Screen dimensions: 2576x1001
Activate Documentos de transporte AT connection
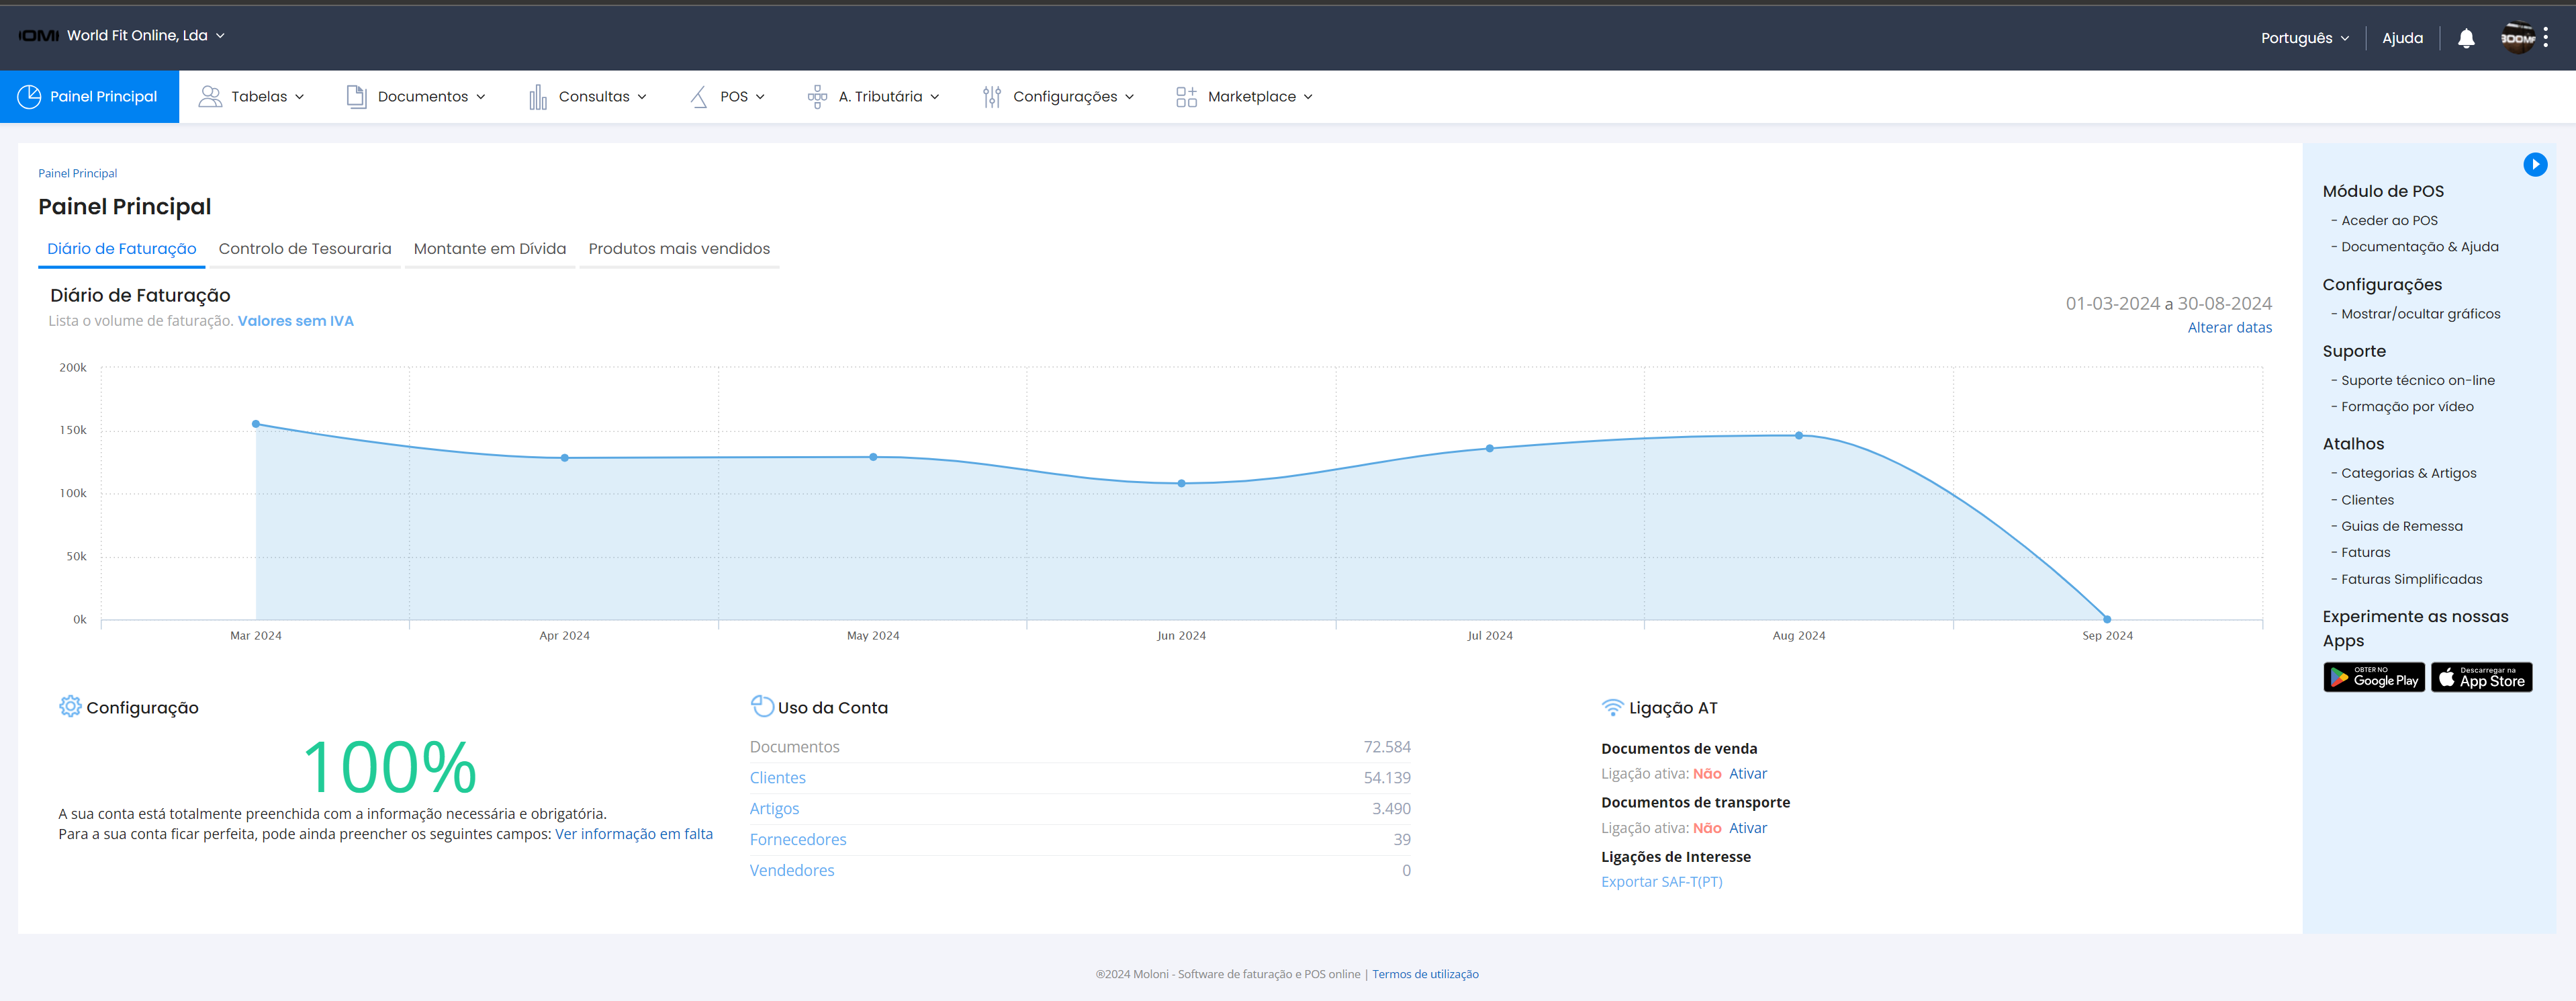pyautogui.click(x=1747, y=828)
